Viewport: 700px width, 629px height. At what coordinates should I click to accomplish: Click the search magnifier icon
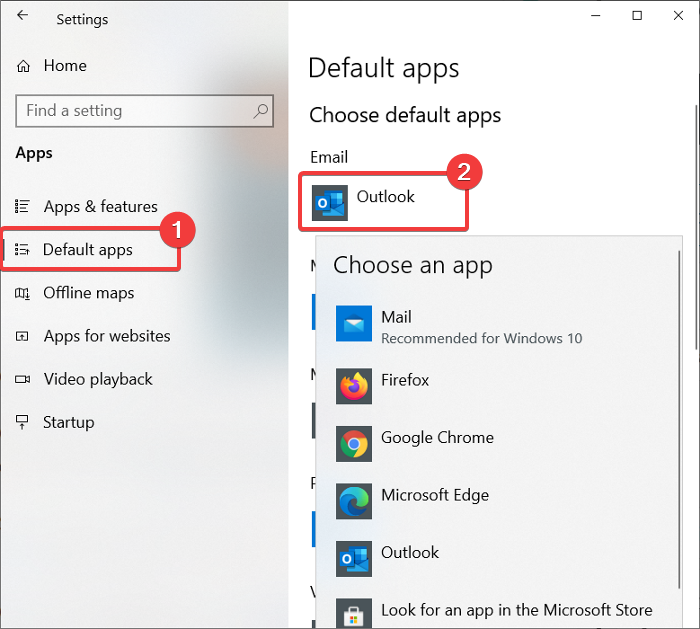[x=260, y=111]
